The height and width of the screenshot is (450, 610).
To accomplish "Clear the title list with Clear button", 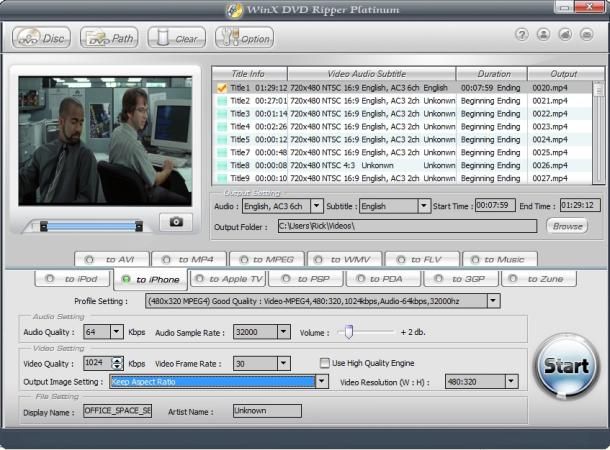I will pyautogui.click(x=177, y=38).
